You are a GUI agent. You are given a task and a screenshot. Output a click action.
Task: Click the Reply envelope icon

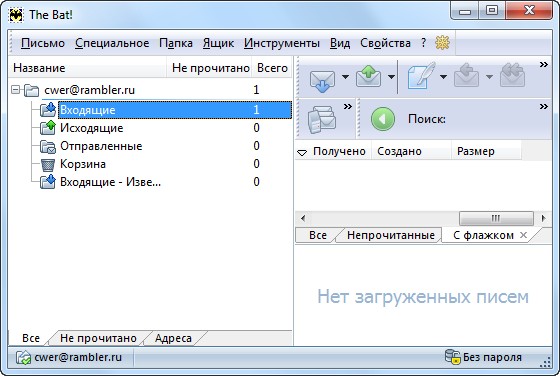click(466, 75)
